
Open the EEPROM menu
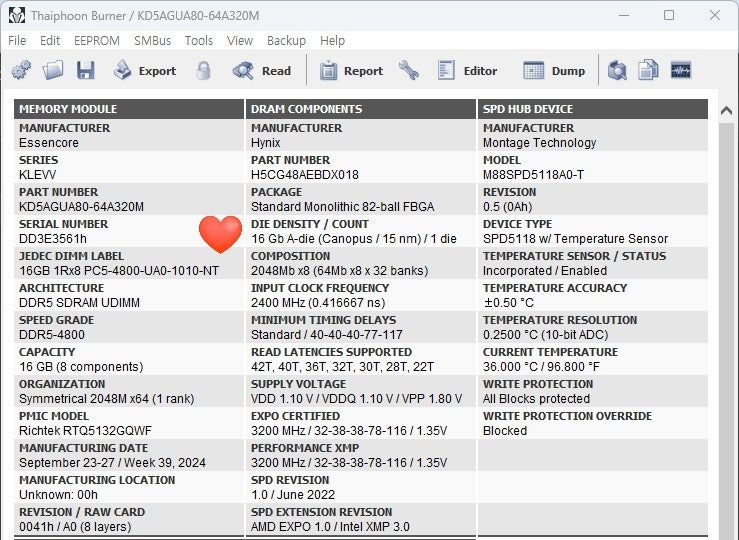(97, 41)
